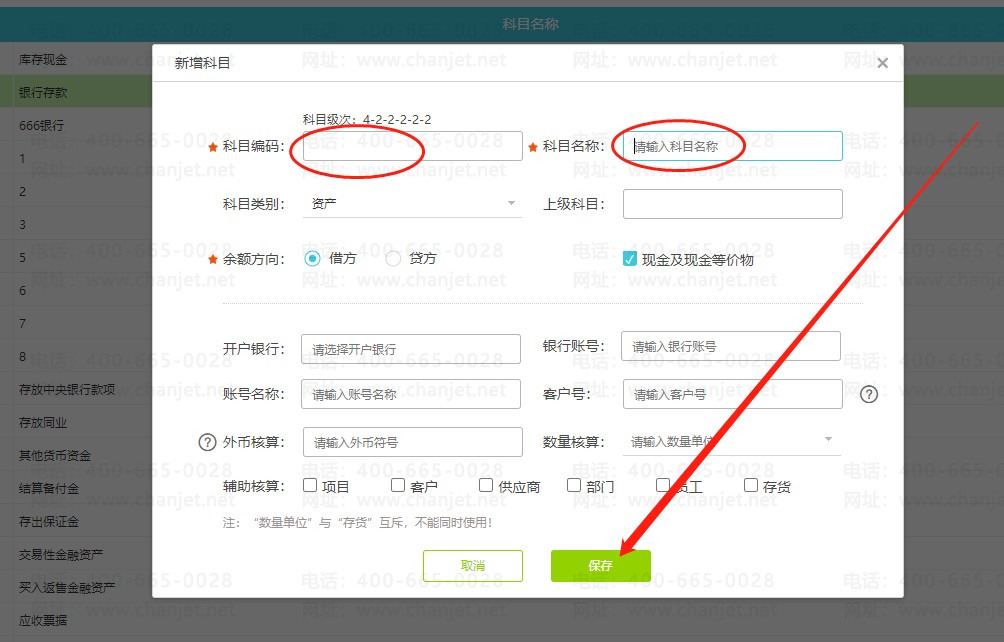Click 科目名称 column header in background
Image resolution: width=1004 pixels, height=642 pixels.
[x=530, y=24]
